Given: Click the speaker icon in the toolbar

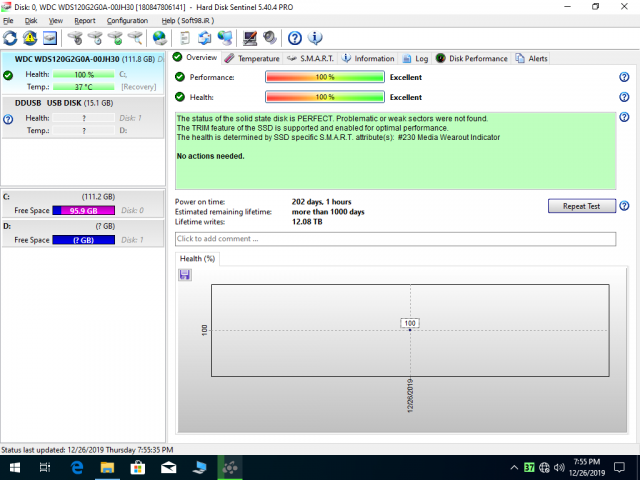Looking at the screenshot, I should 269,38.
